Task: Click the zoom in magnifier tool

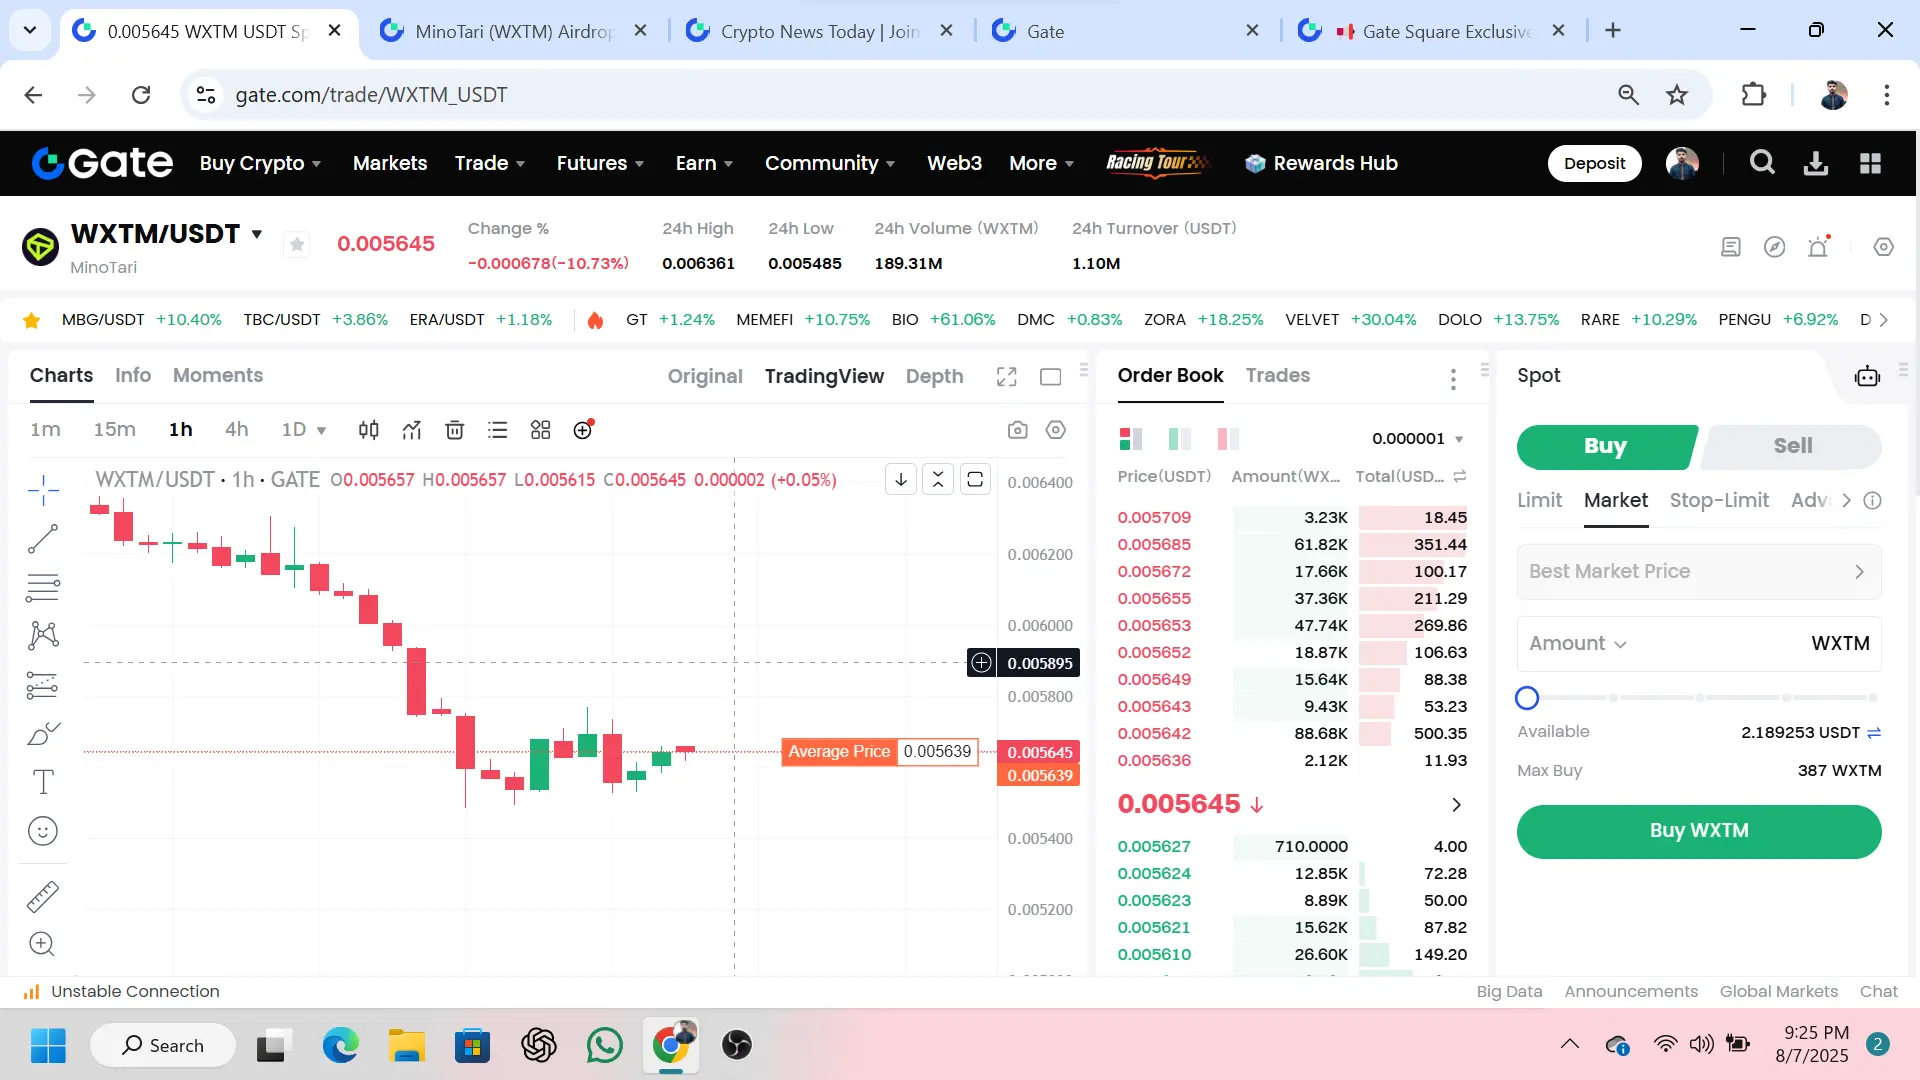Action: click(x=43, y=944)
